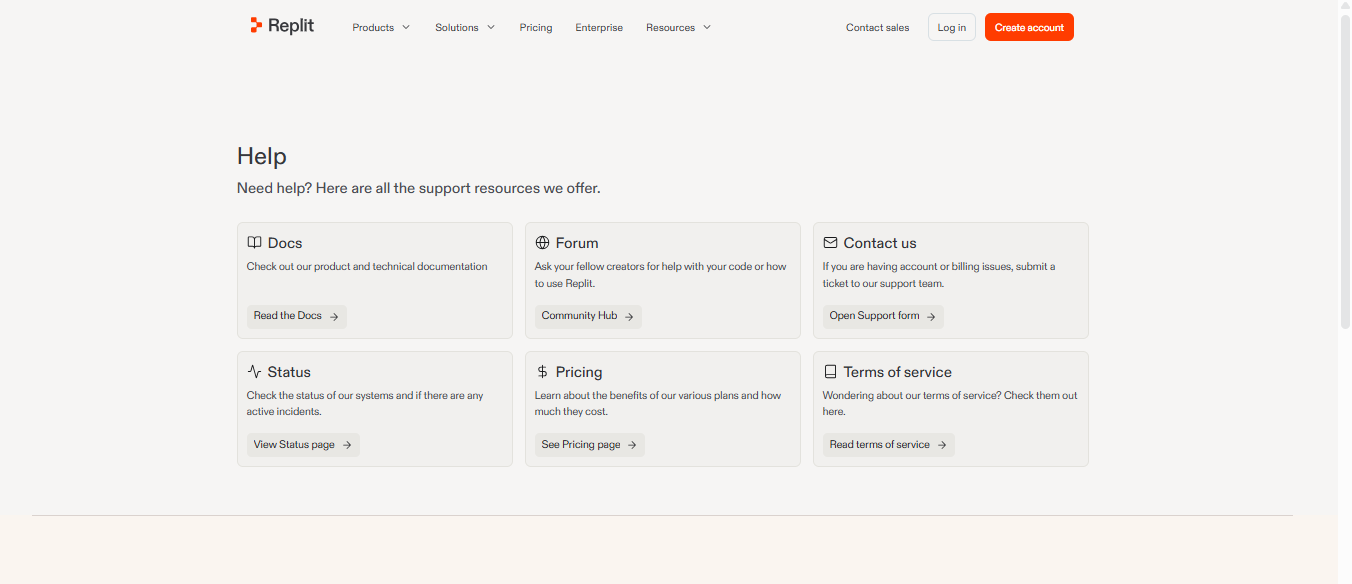The height and width of the screenshot is (584, 1352).
Task: Click the 'Need help?' subtitle text
Action: click(419, 188)
